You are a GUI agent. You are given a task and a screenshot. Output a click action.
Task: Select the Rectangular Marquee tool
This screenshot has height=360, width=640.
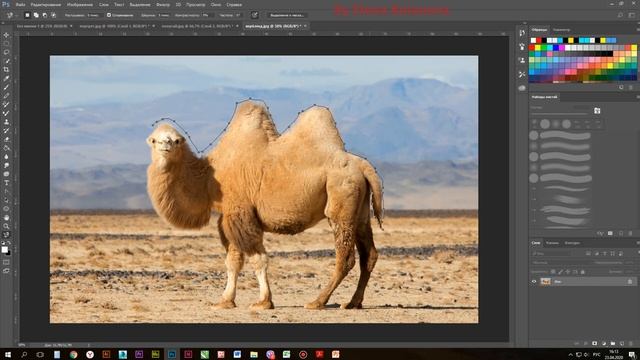coord(6,44)
